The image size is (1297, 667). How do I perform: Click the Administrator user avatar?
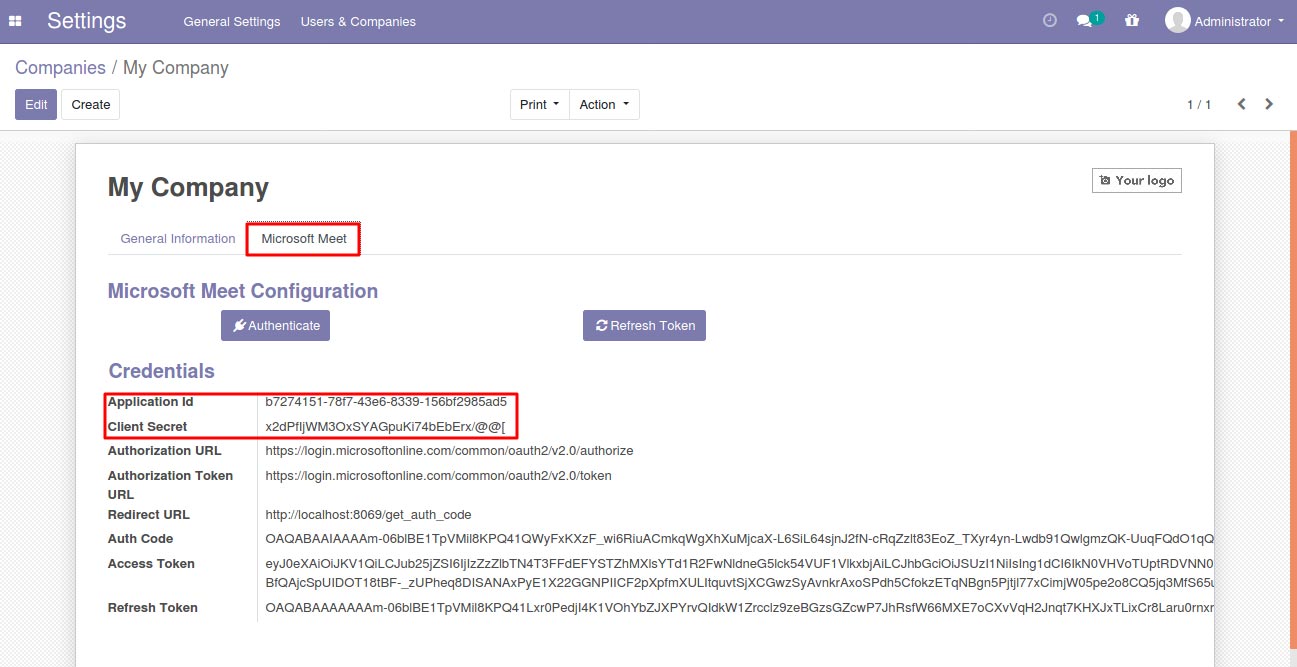click(1178, 20)
